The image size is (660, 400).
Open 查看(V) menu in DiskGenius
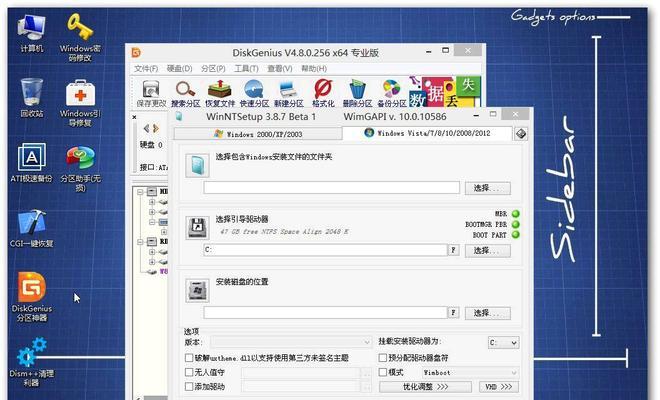[x=279, y=69]
